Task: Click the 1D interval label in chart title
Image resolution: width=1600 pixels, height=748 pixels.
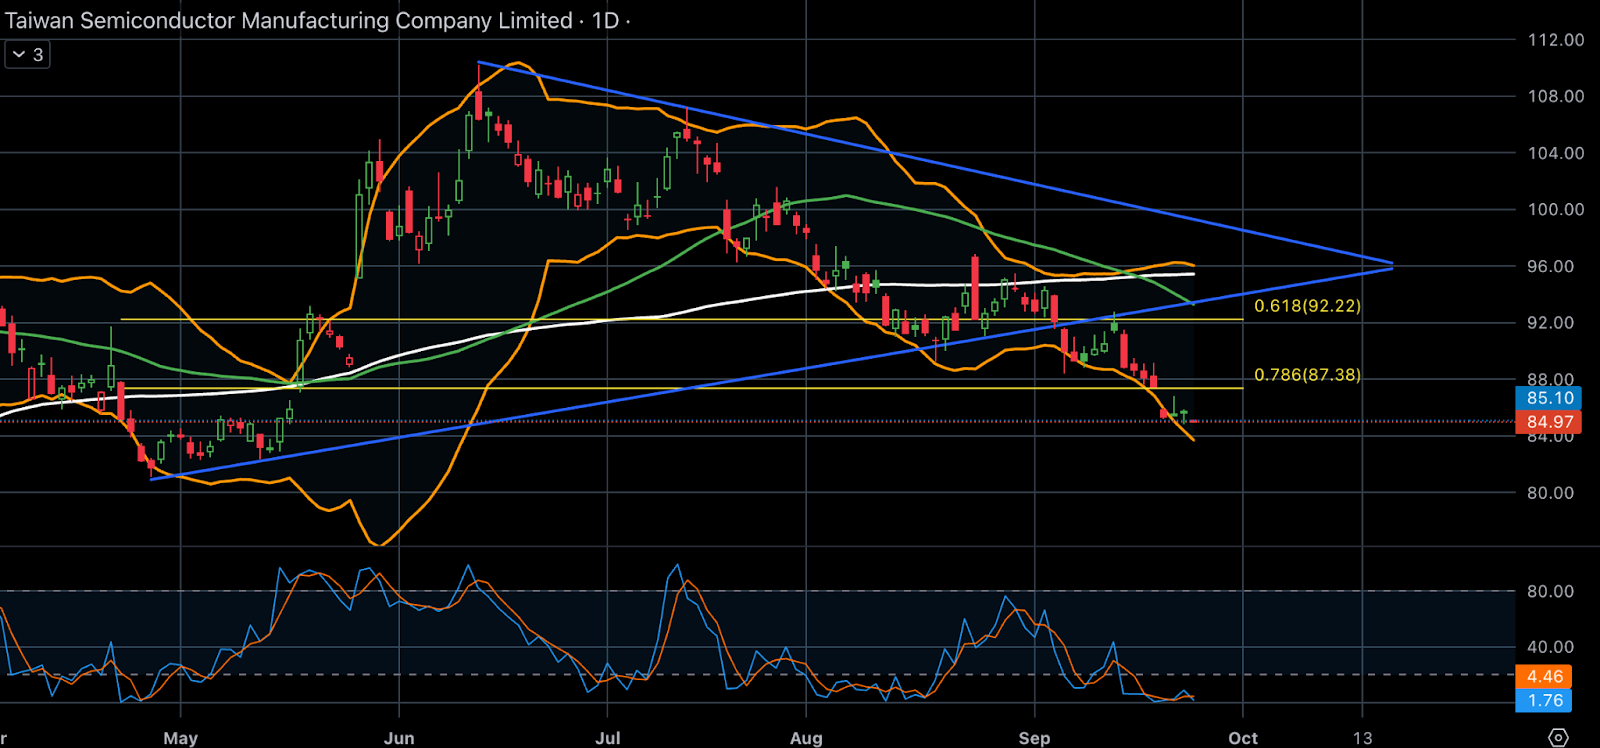Action: (x=606, y=21)
